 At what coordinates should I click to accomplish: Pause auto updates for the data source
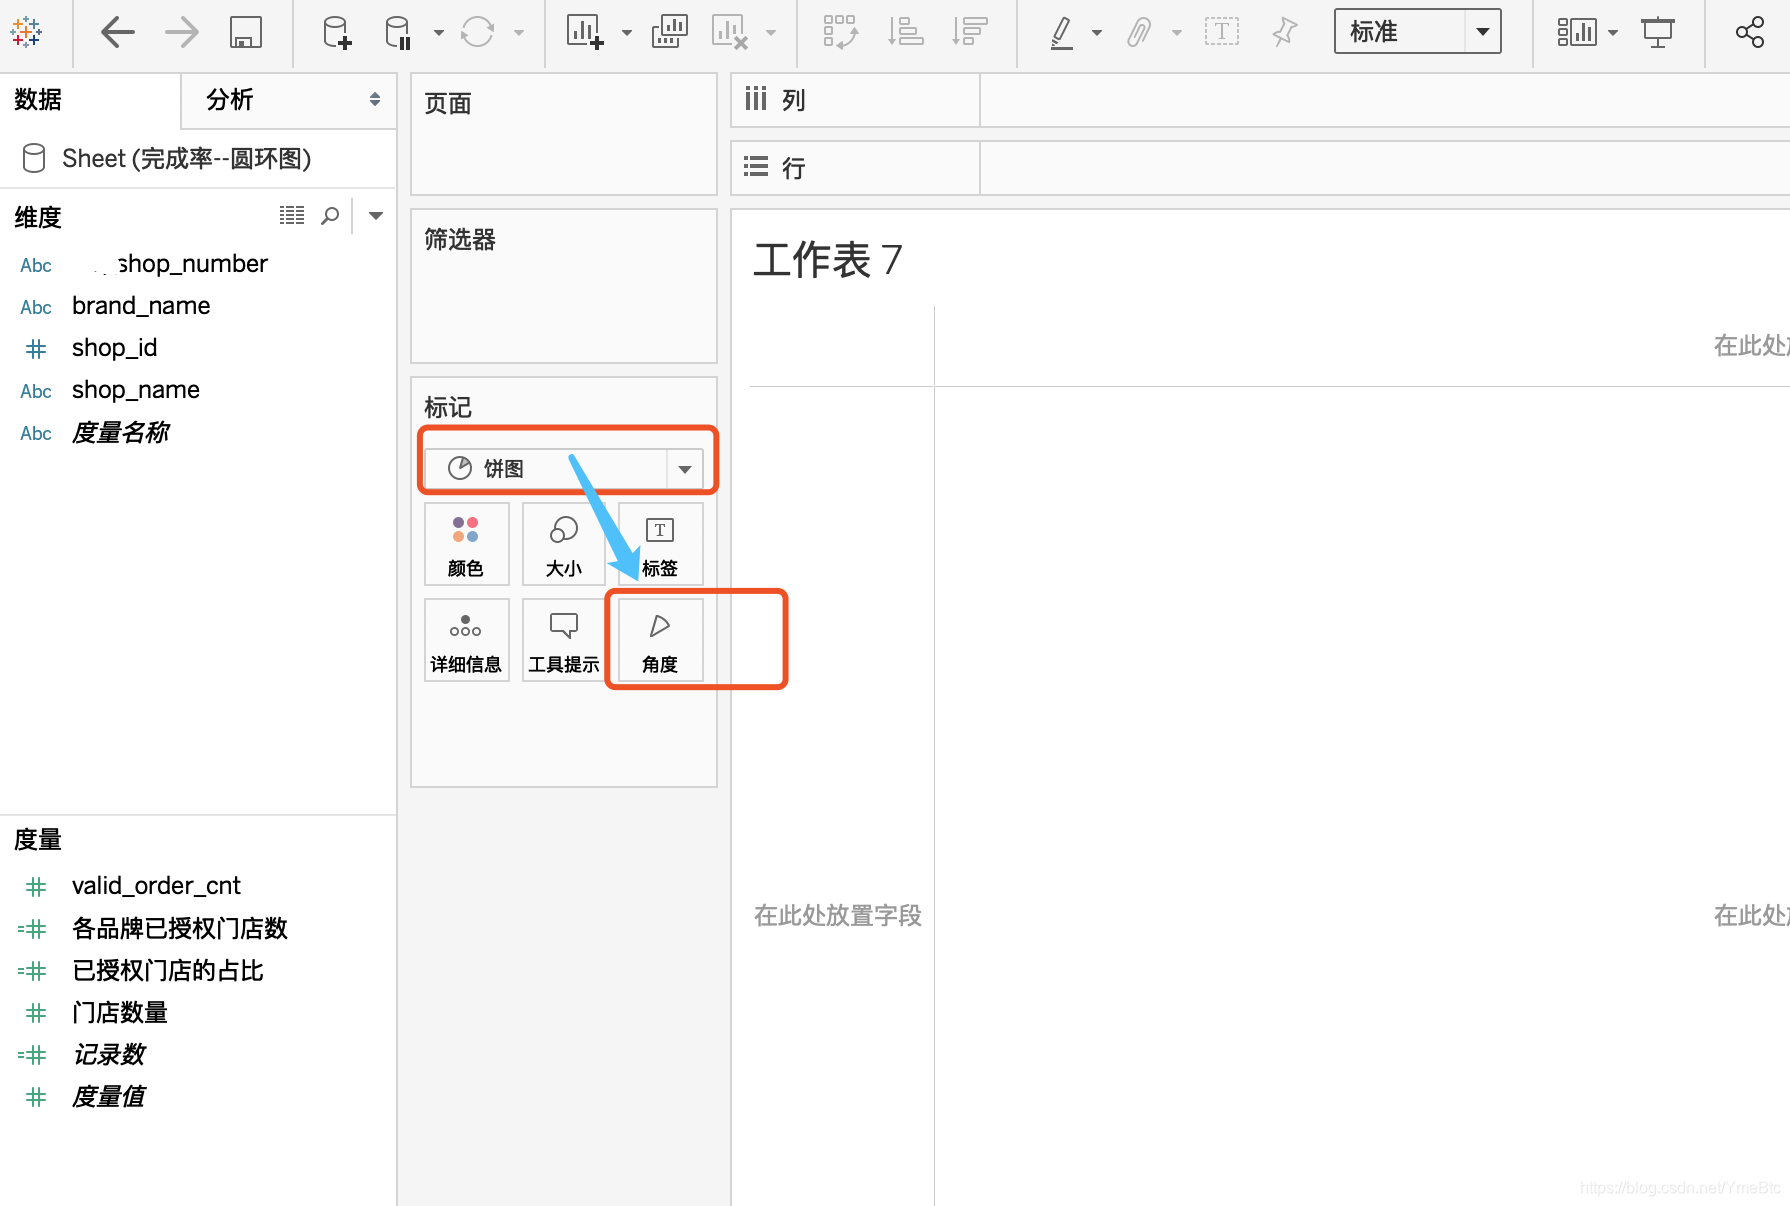point(398,32)
